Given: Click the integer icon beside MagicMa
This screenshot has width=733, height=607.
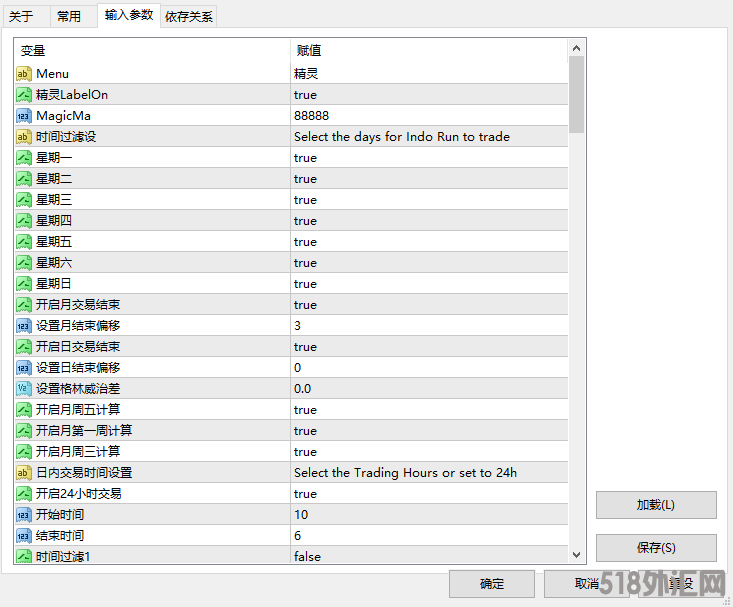Looking at the screenshot, I should [24, 116].
